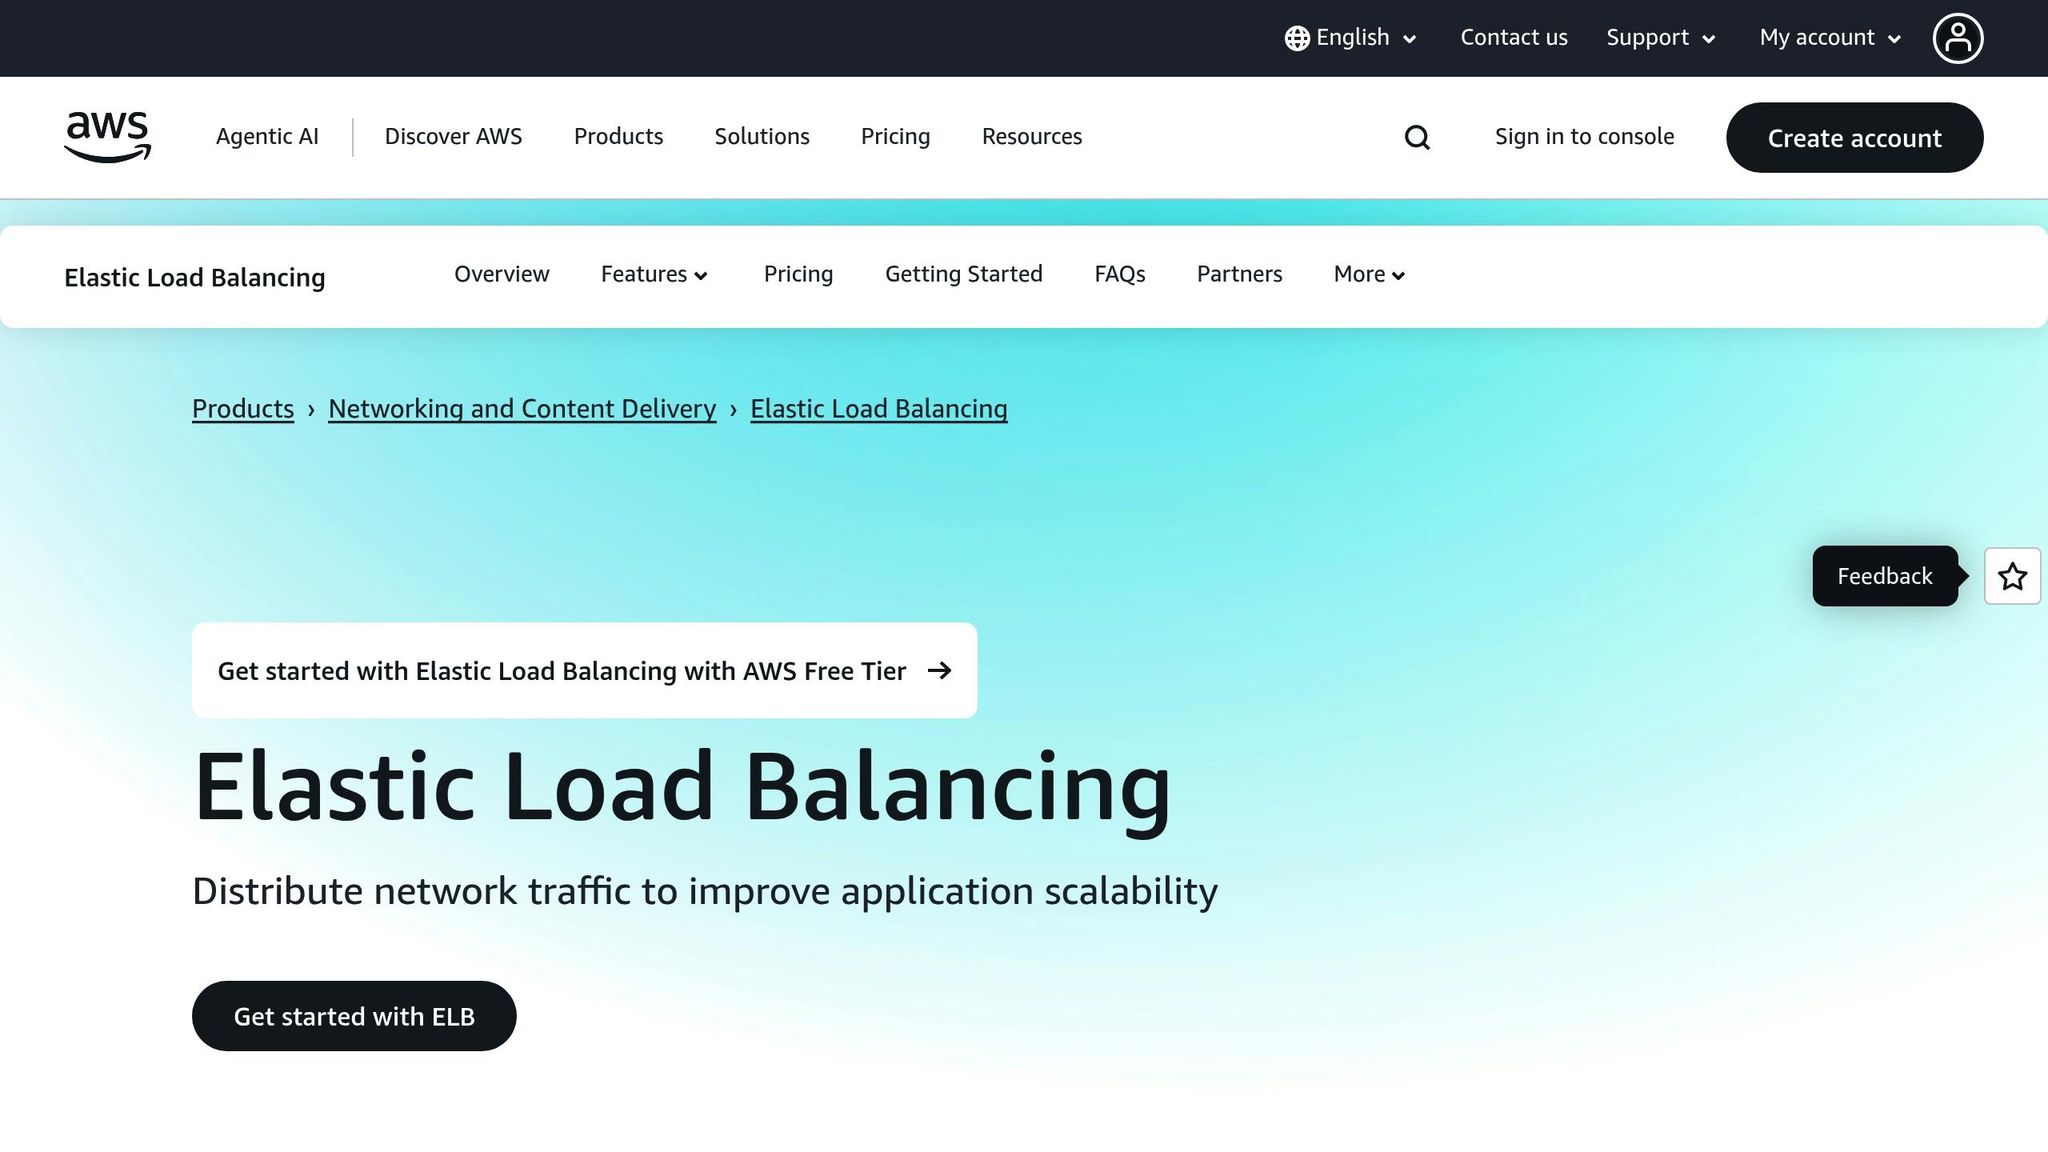
Task: Go to the Overview tab
Action: click(x=501, y=274)
